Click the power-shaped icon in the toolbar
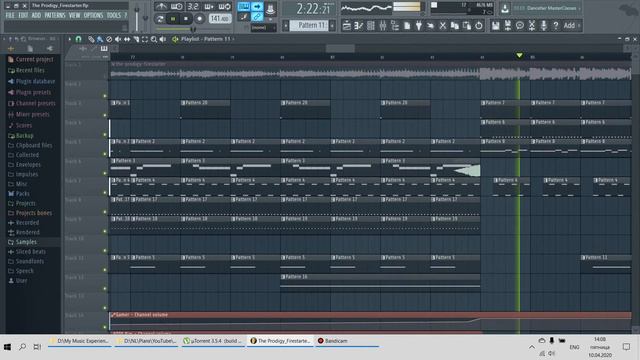The height and width of the screenshot is (360, 640). (x=479, y=26)
